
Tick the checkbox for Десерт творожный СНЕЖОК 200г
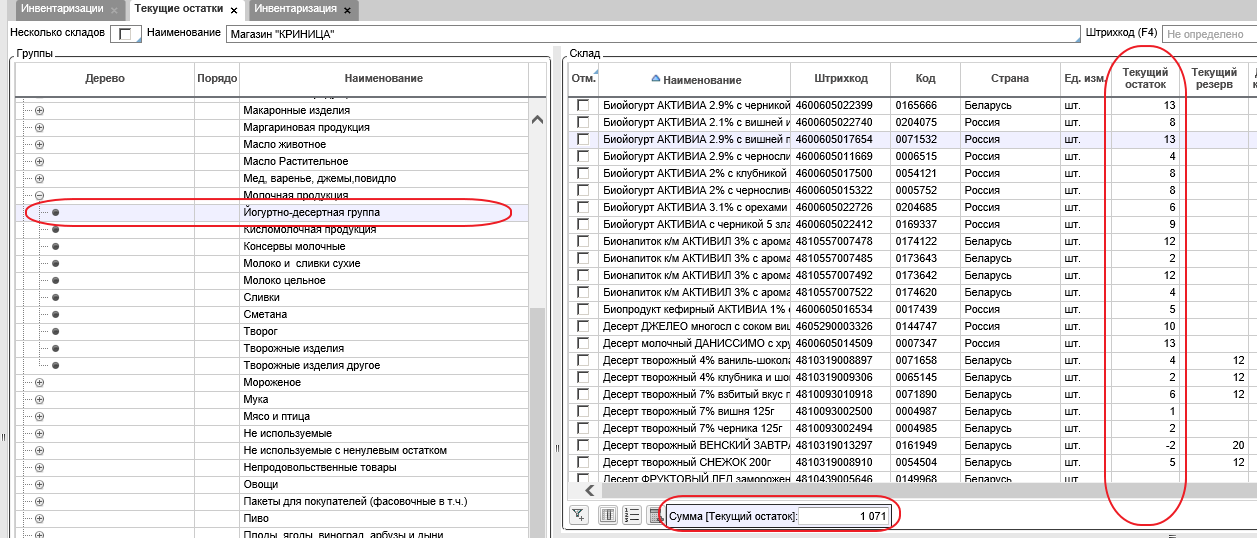pos(583,462)
